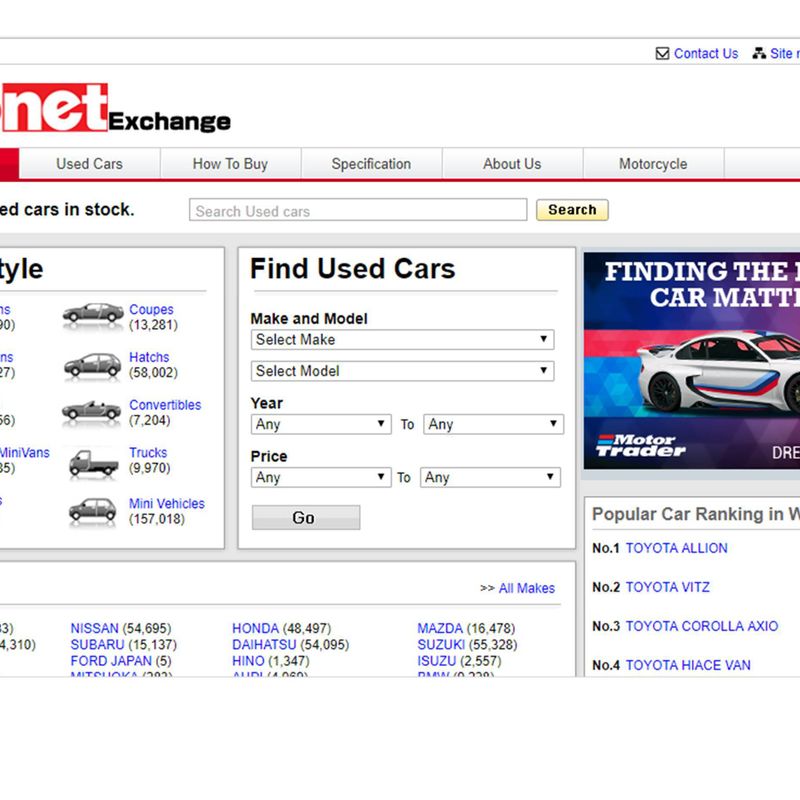800x800 pixels.
Task: Click the Site map hierarchy icon
Action: coord(759,54)
